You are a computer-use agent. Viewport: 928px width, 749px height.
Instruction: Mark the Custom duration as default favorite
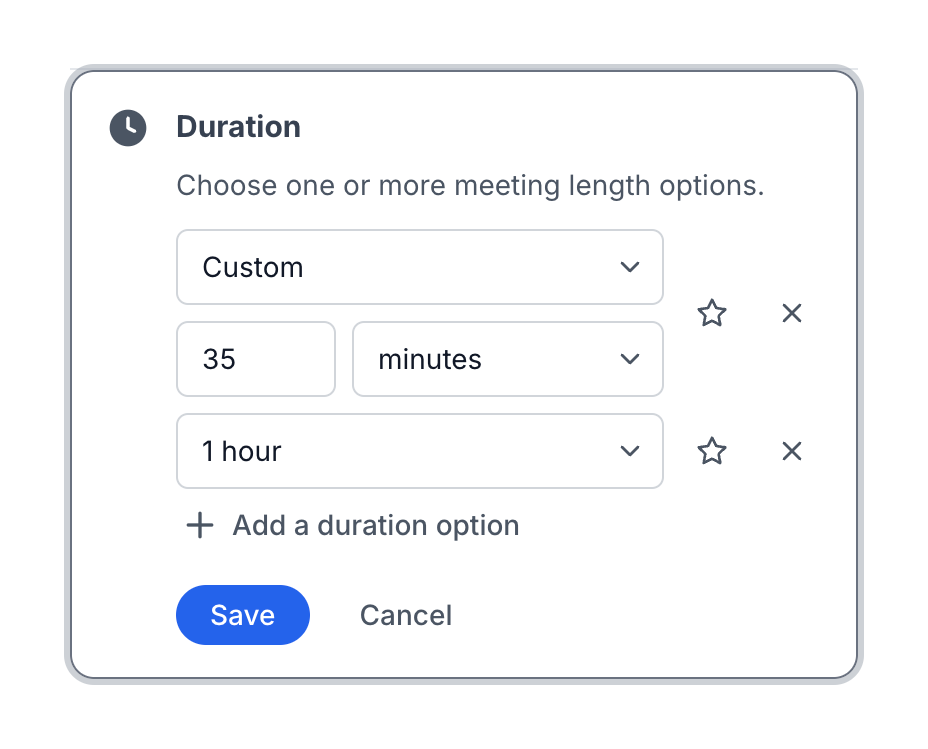coord(711,313)
